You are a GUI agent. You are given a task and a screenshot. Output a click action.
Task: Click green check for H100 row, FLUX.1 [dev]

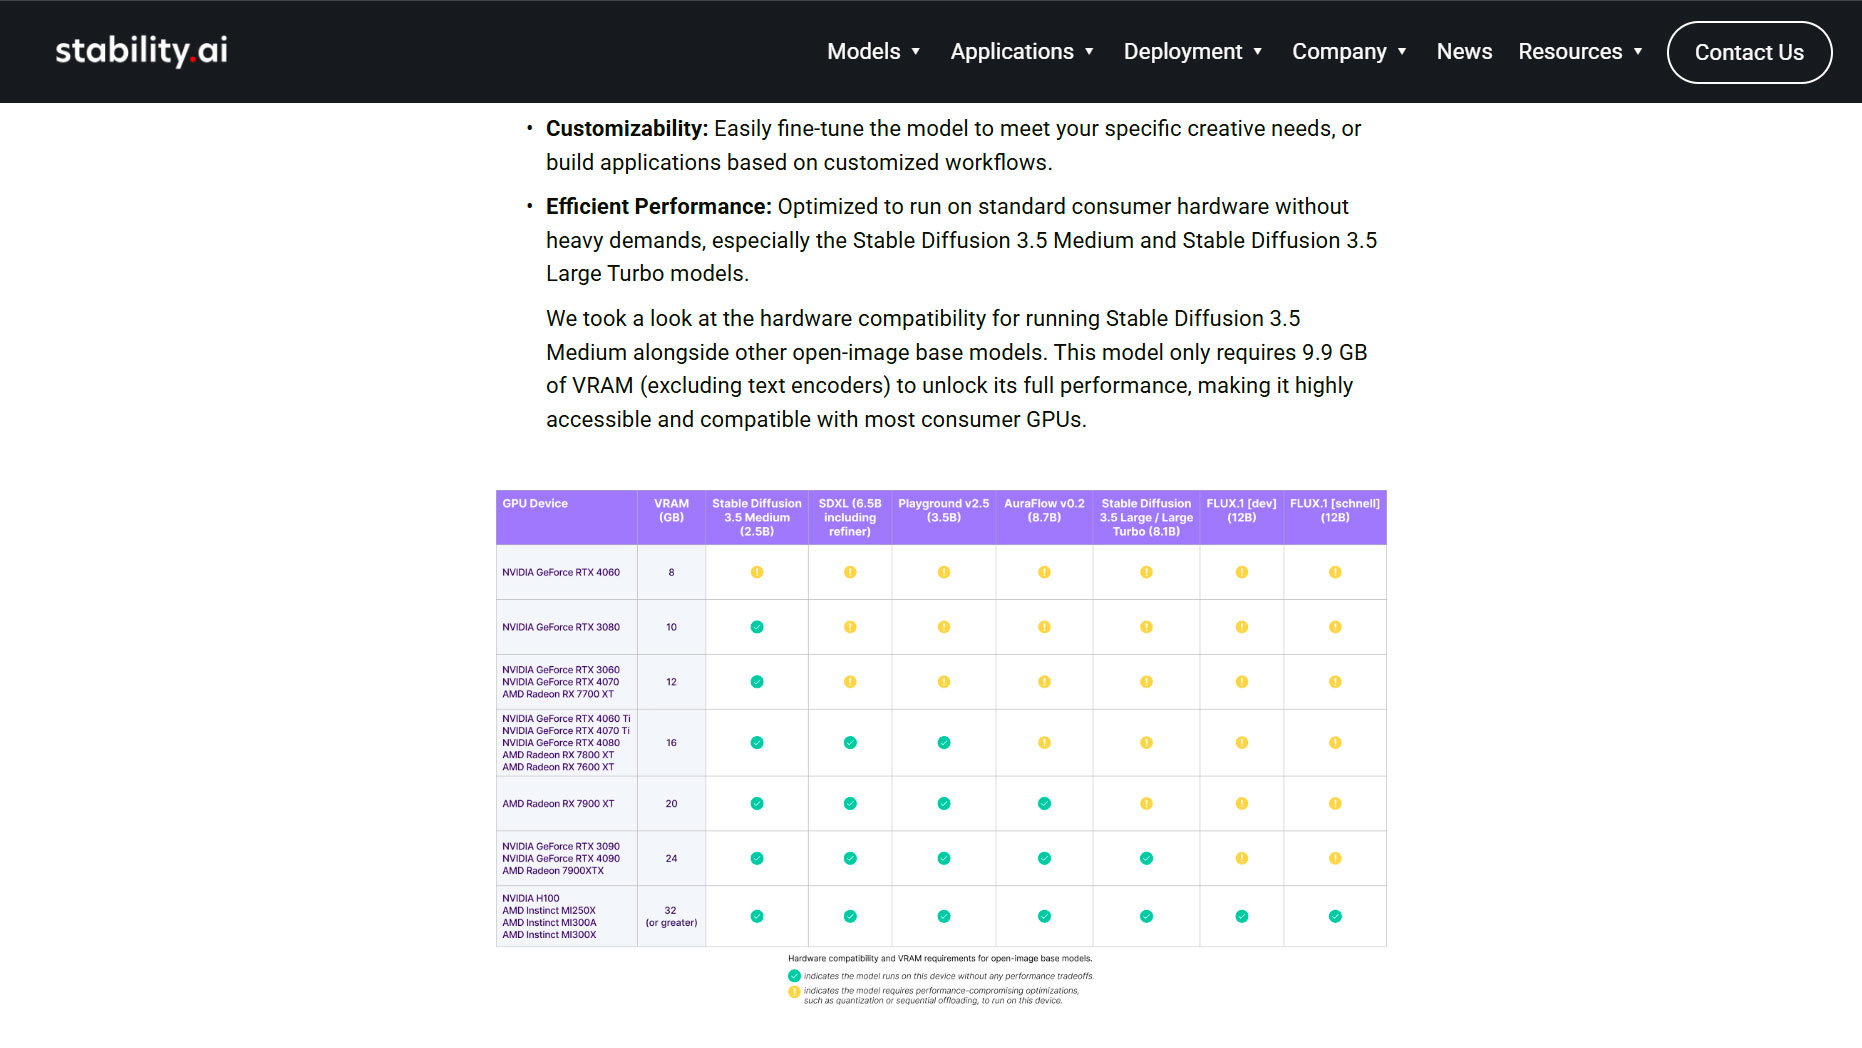coord(1242,916)
